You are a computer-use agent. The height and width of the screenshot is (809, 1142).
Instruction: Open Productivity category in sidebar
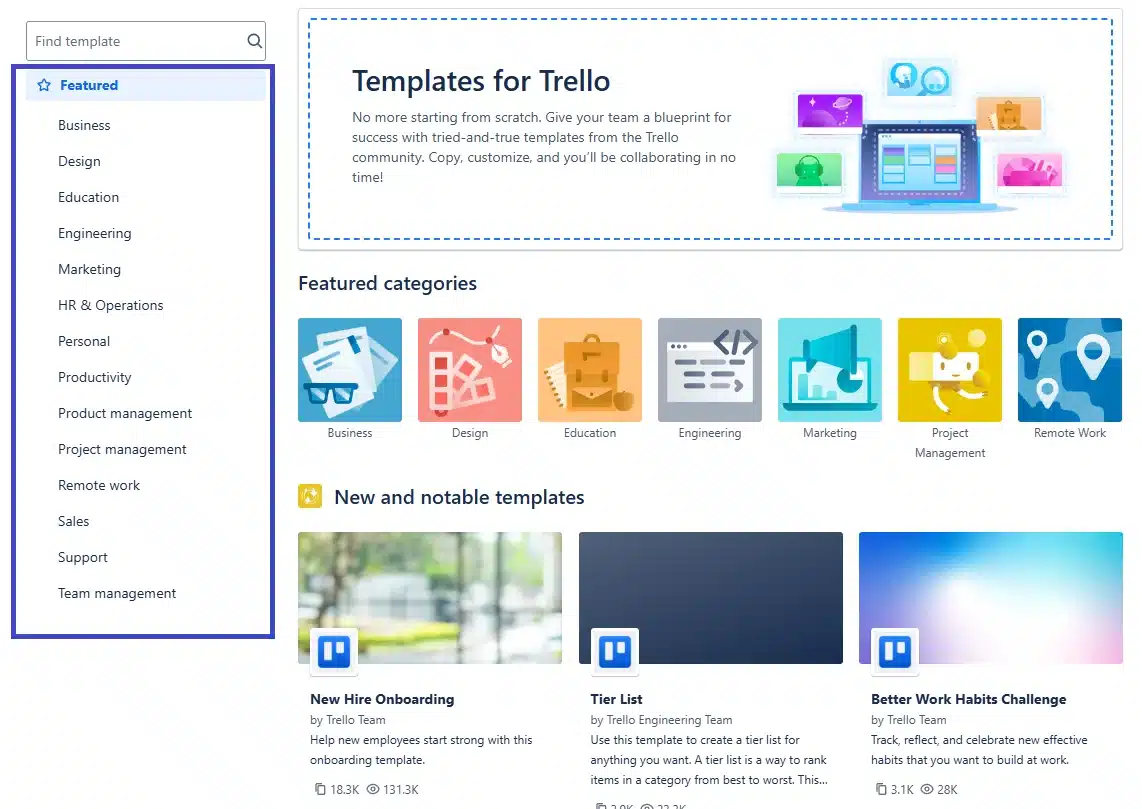tap(95, 377)
